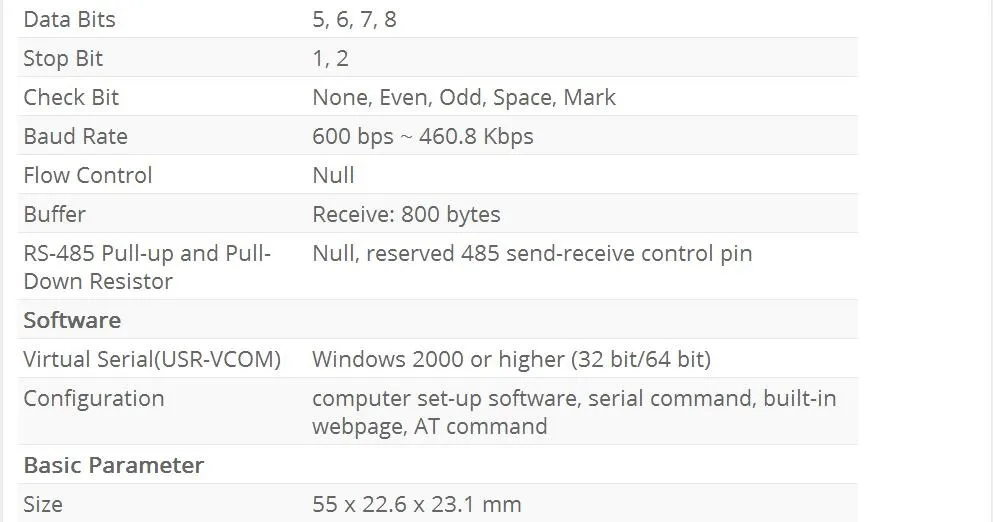993x522 pixels.
Task: Click Windows 2000 or higher text
Action: click(x=438, y=359)
